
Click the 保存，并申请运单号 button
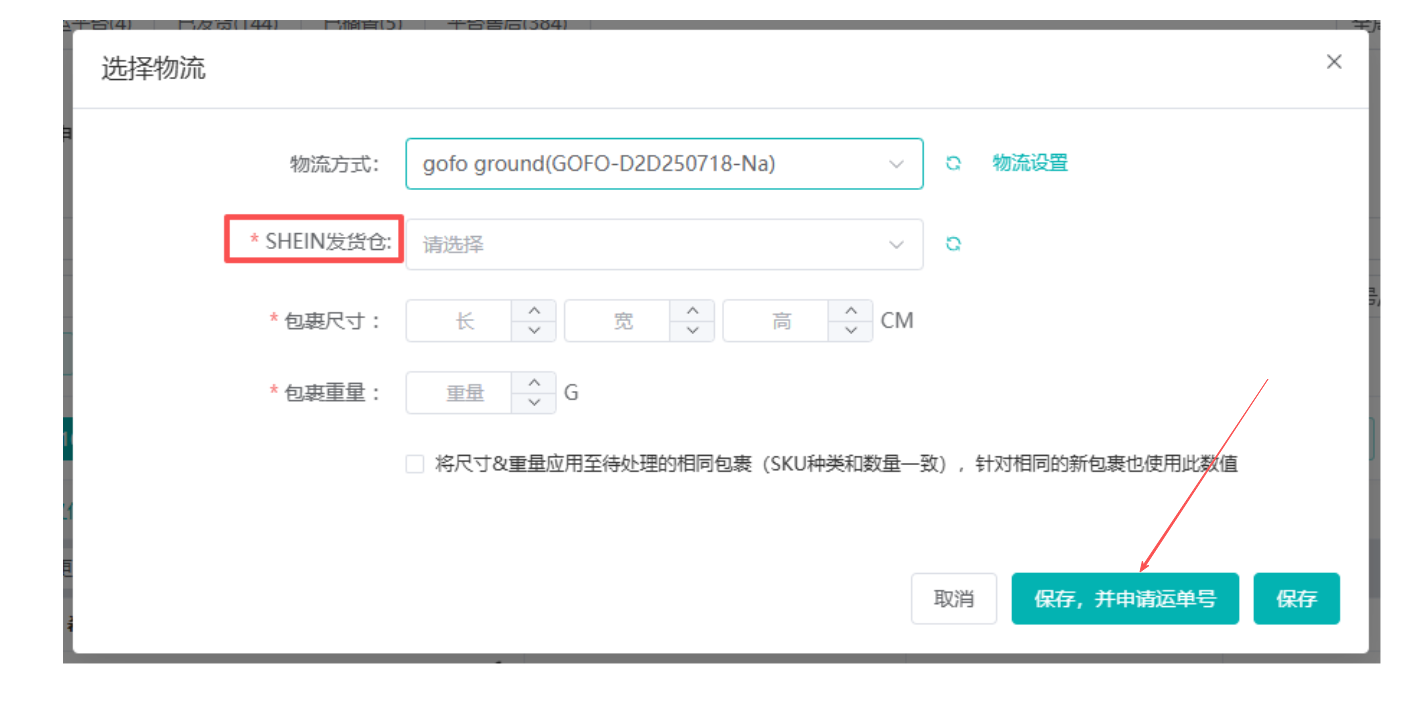click(x=1125, y=597)
